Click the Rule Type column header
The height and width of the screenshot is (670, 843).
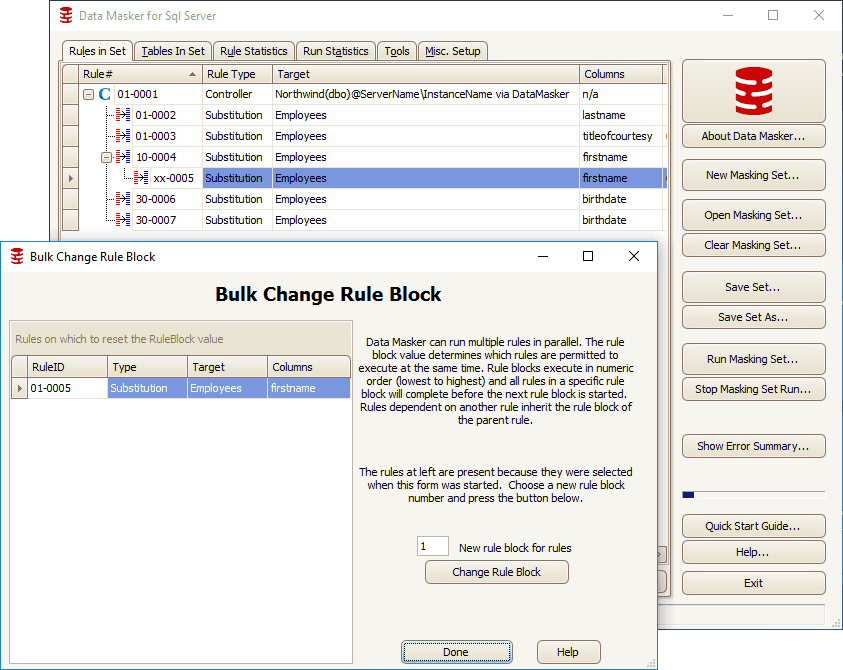click(x=237, y=74)
